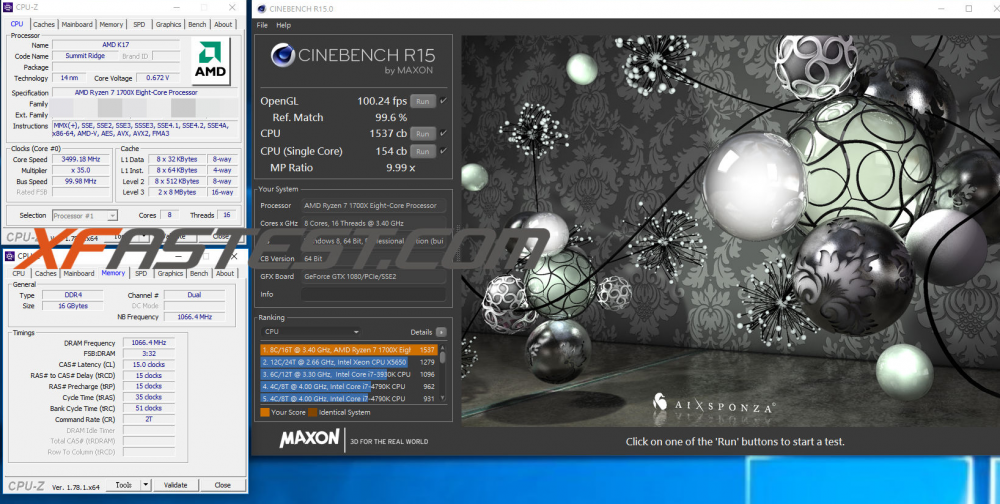Select Core i7-3930K ranking entry
1000x504 pixels.
tap(349, 374)
